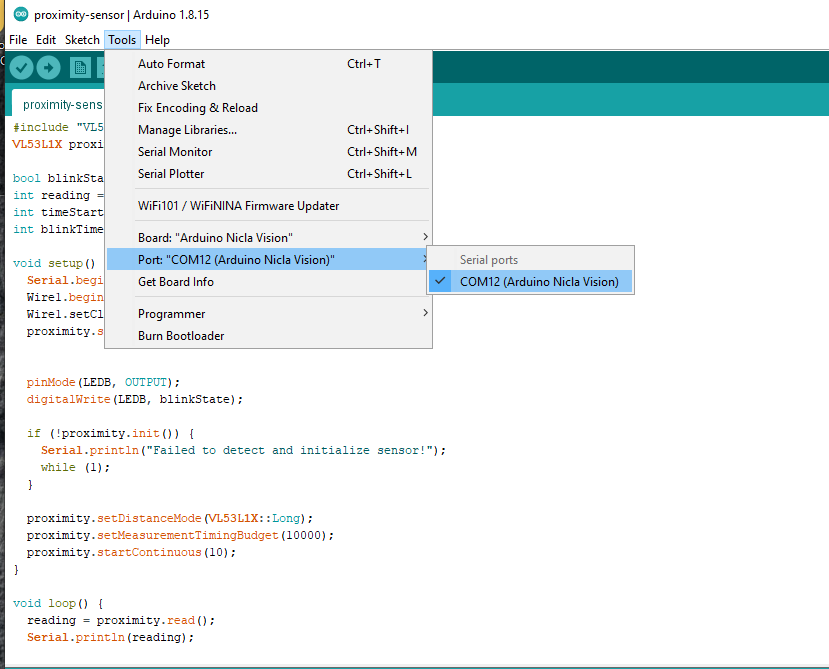Click the Arduino logo in title bar
Image resolution: width=829 pixels, height=669 pixels.
(x=20, y=15)
